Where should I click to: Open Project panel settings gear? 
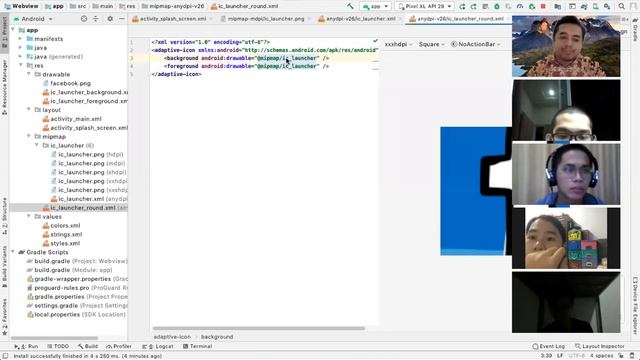click(110, 19)
